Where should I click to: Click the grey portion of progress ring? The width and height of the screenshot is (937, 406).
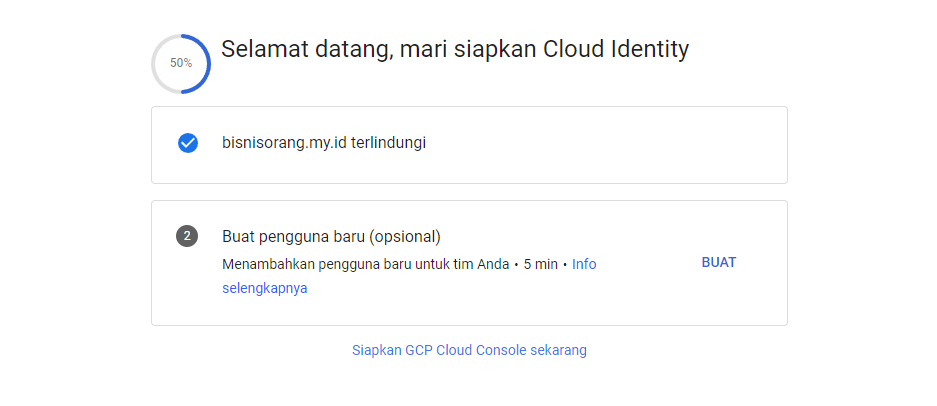click(154, 63)
